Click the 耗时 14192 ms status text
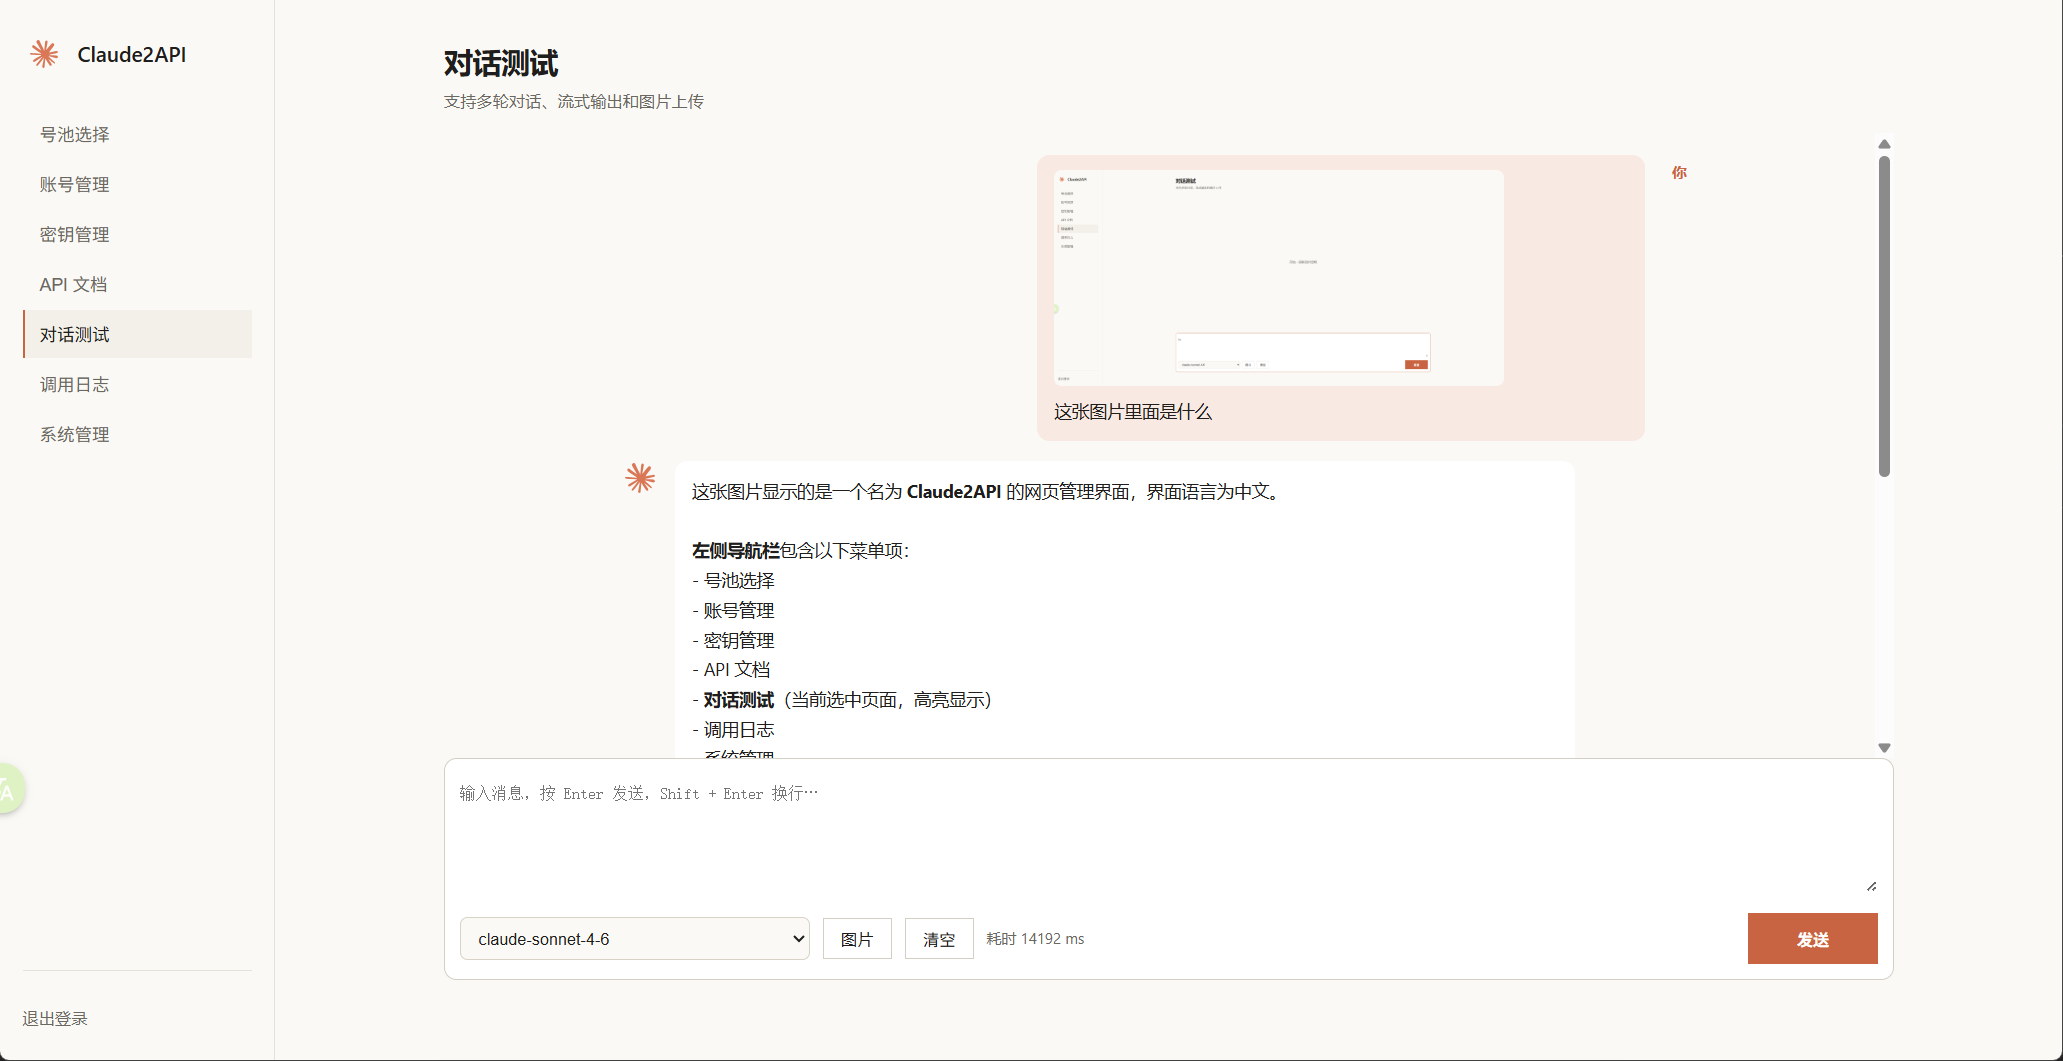The height and width of the screenshot is (1061, 2063). click(x=1035, y=939)
